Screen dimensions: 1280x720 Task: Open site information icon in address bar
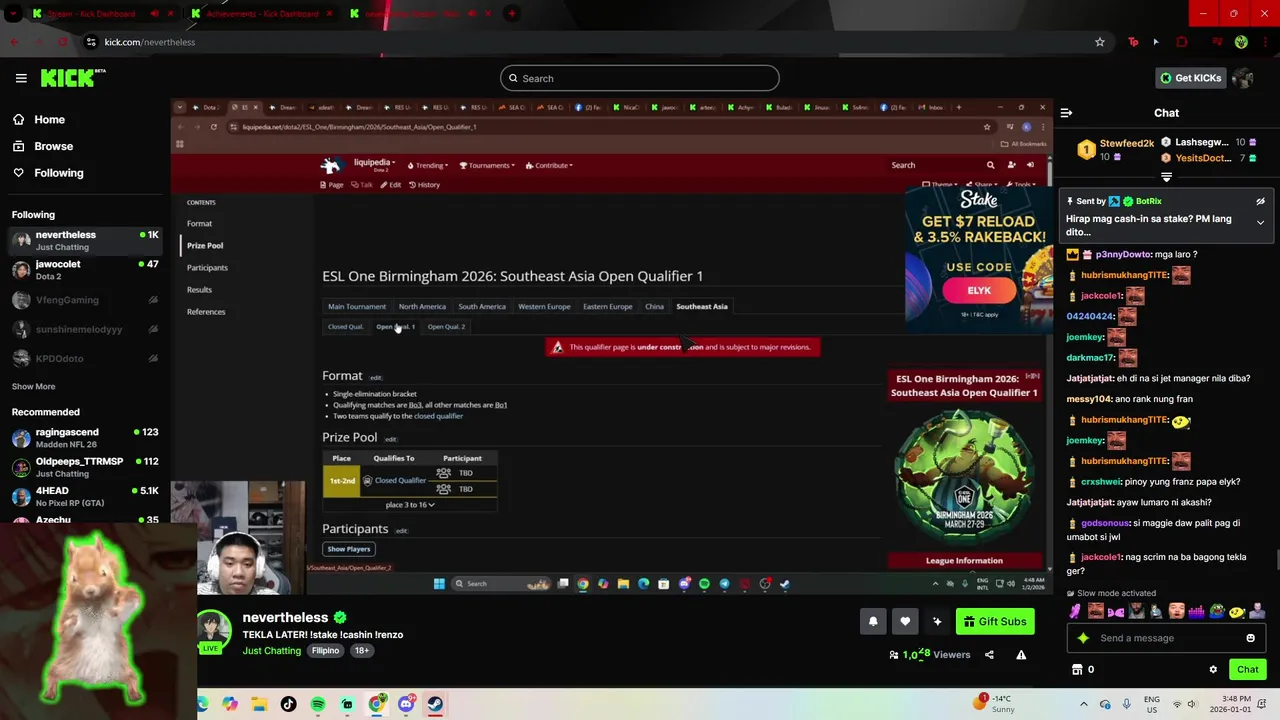click(x=91, y=42)
